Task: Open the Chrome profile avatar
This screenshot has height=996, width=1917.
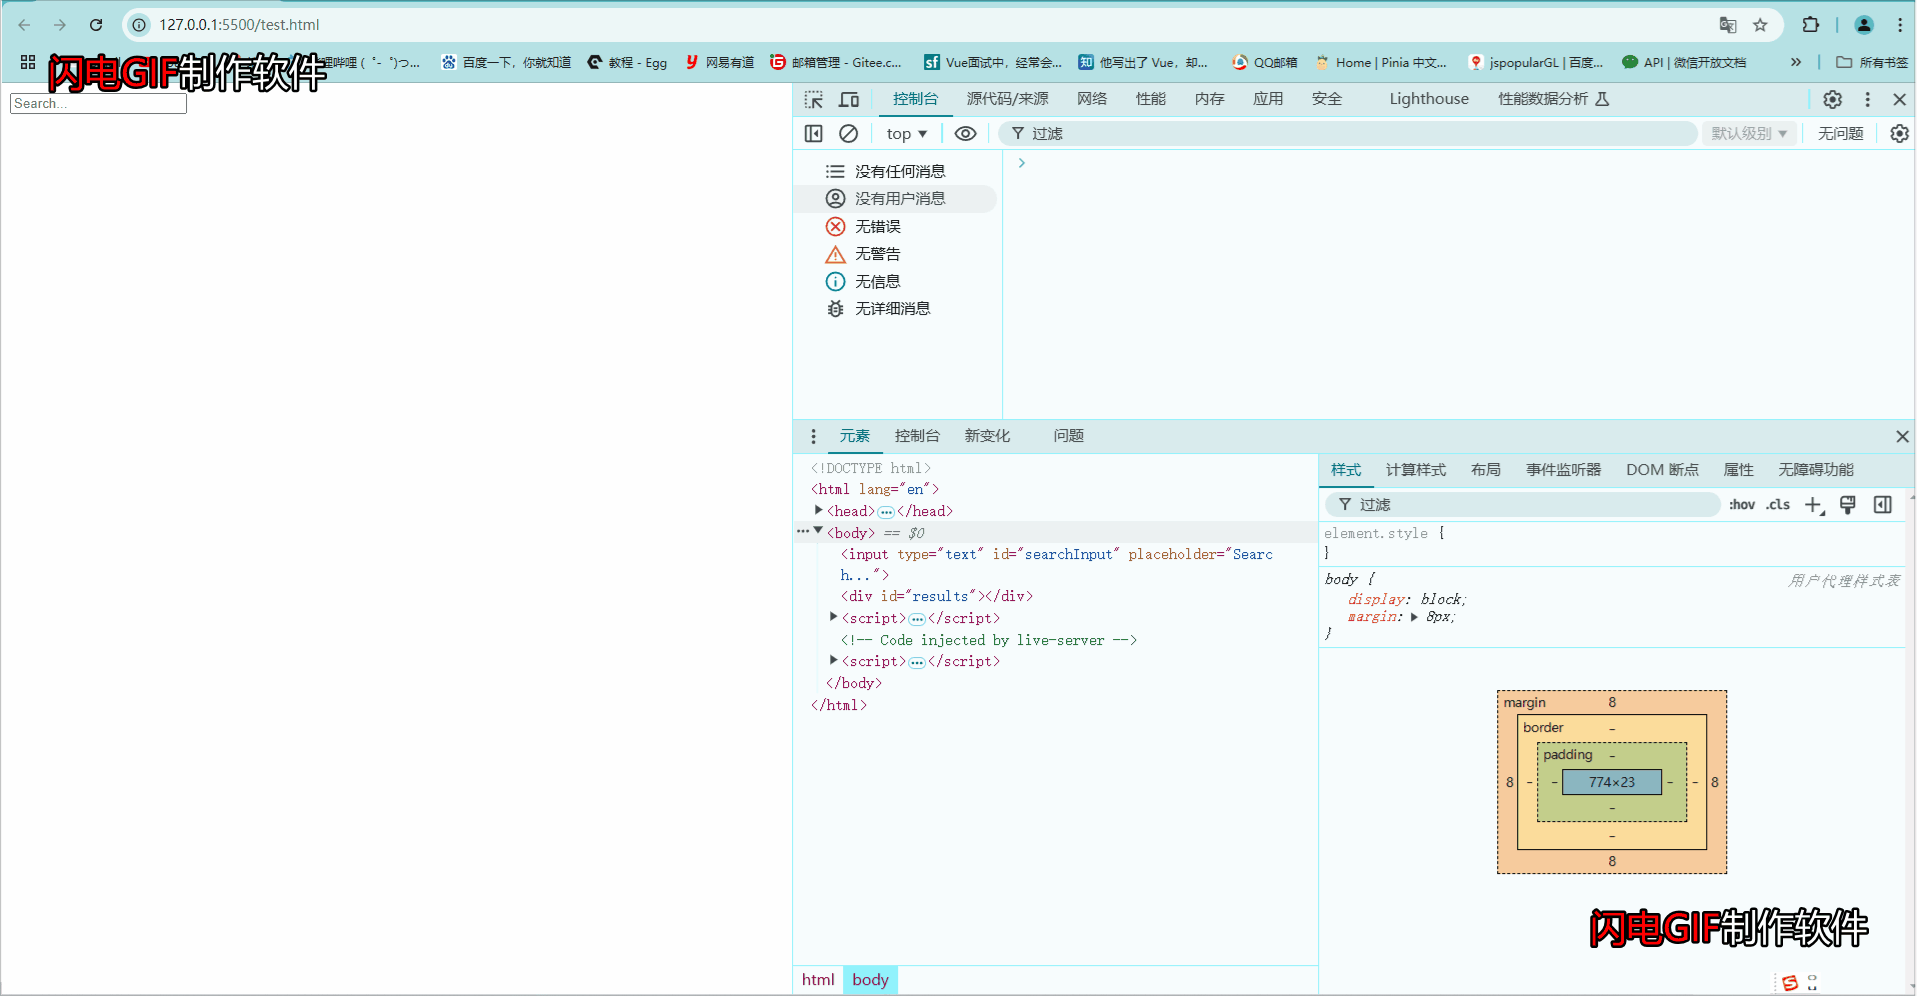Action: [1864, 25]
